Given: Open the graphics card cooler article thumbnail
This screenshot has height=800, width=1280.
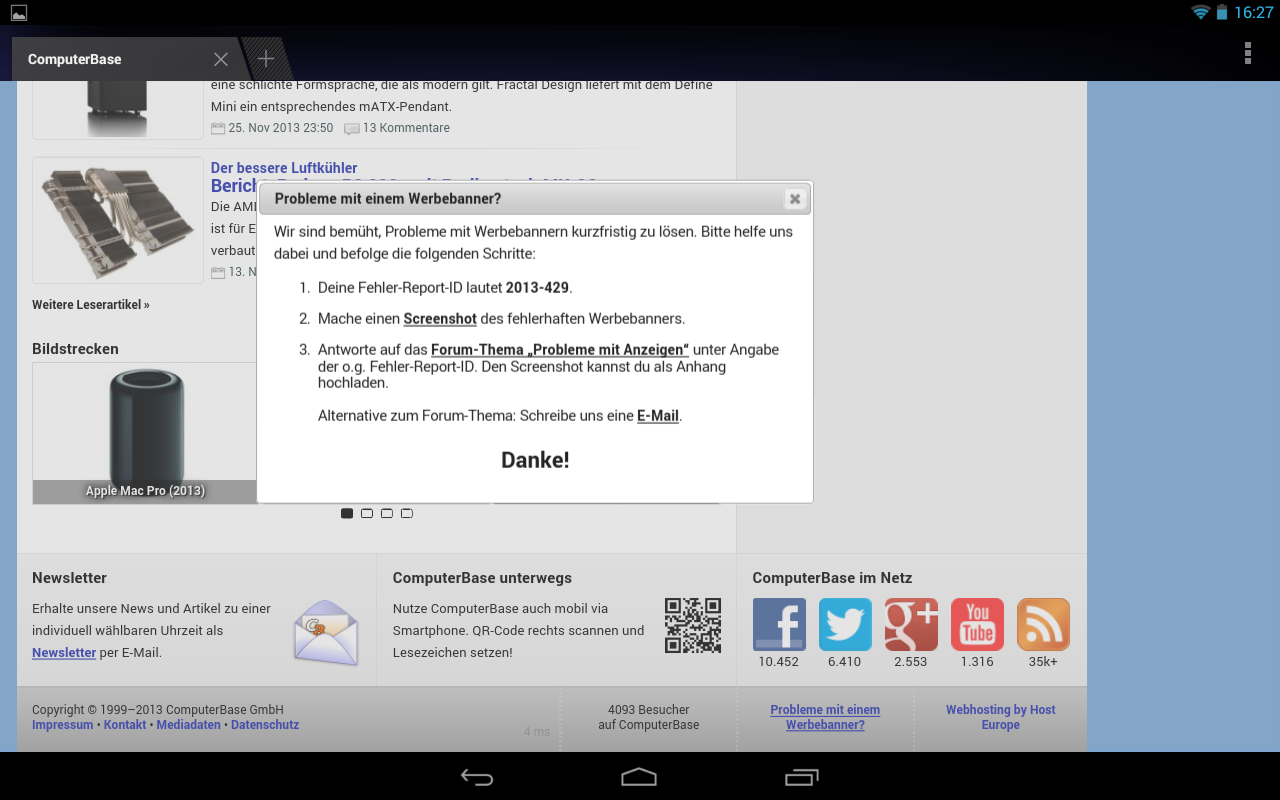Looking at the screenshot, I should click(x=118, y=220).
